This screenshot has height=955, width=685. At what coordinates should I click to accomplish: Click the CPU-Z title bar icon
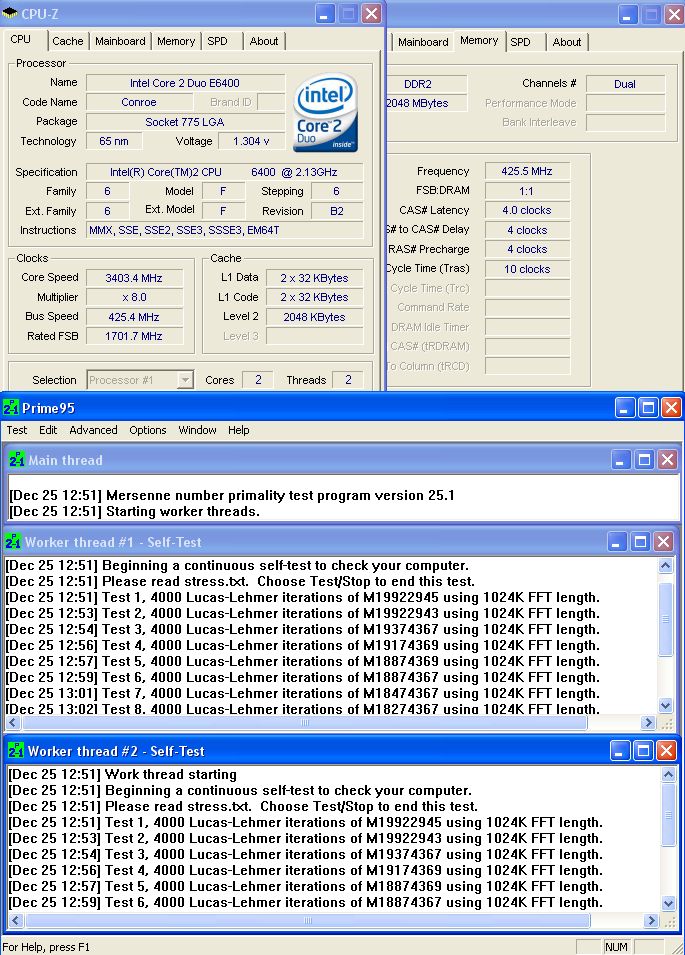pyautogui.click(x=10, y=13)
